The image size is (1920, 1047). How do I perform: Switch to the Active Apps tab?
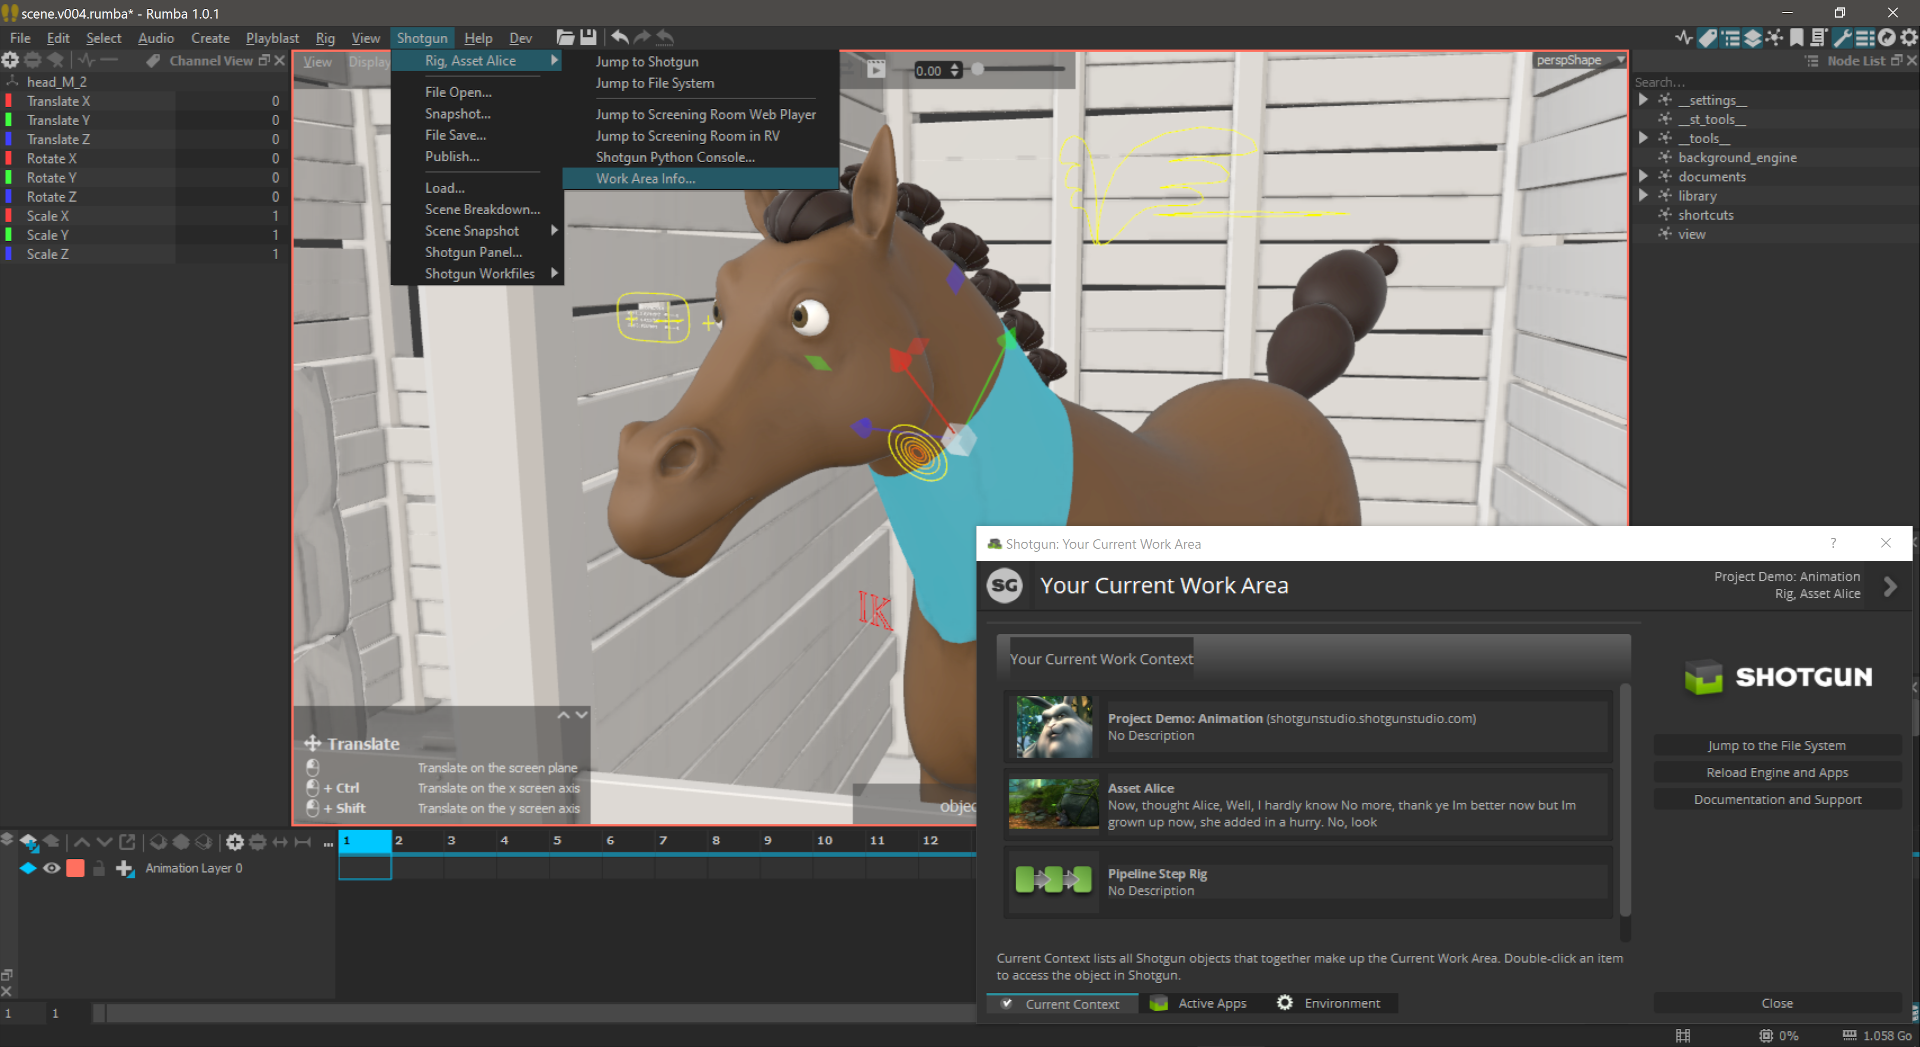[1199, 1003]
